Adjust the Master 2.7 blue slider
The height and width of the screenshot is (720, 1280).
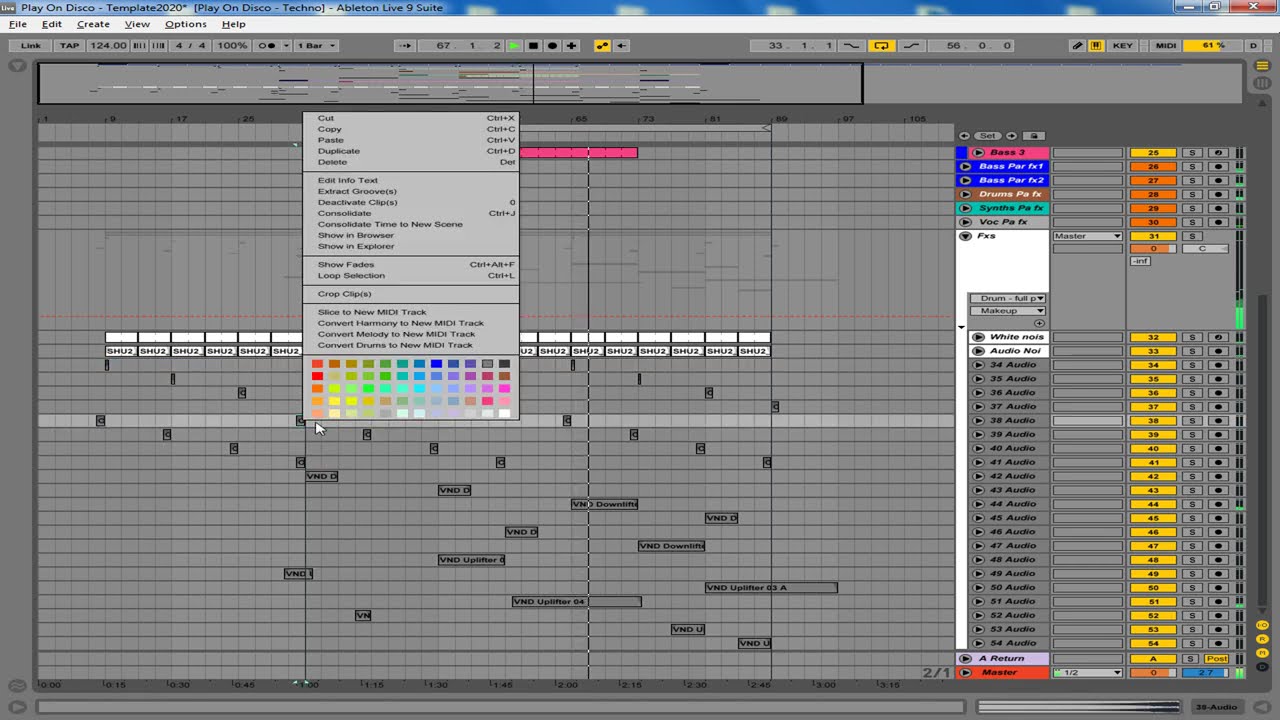(x=1205, y=673)
